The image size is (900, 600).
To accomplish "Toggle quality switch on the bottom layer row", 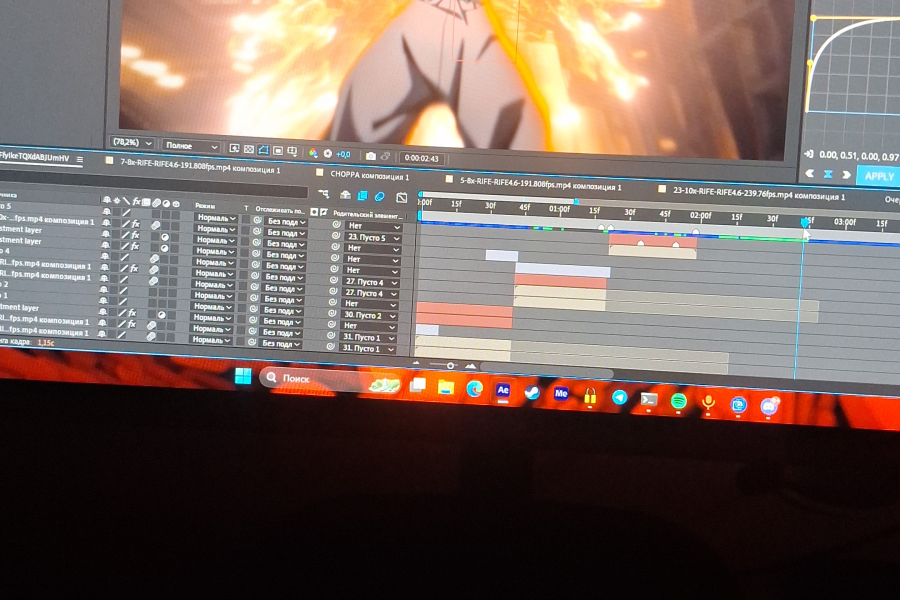I will point(122,334).
